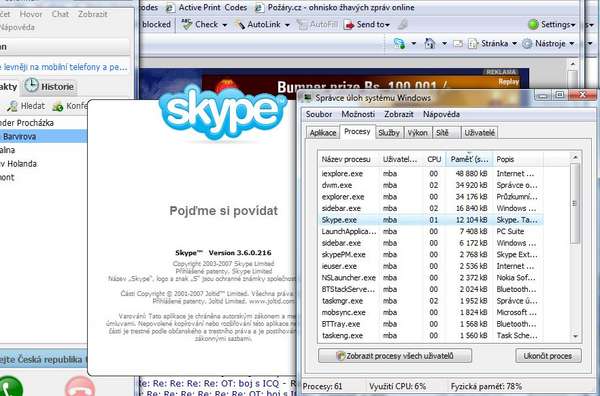Viewport: 600px width, 396px height.
Task: Select the dwm.exe process row
Action: (x=430, y=185)
